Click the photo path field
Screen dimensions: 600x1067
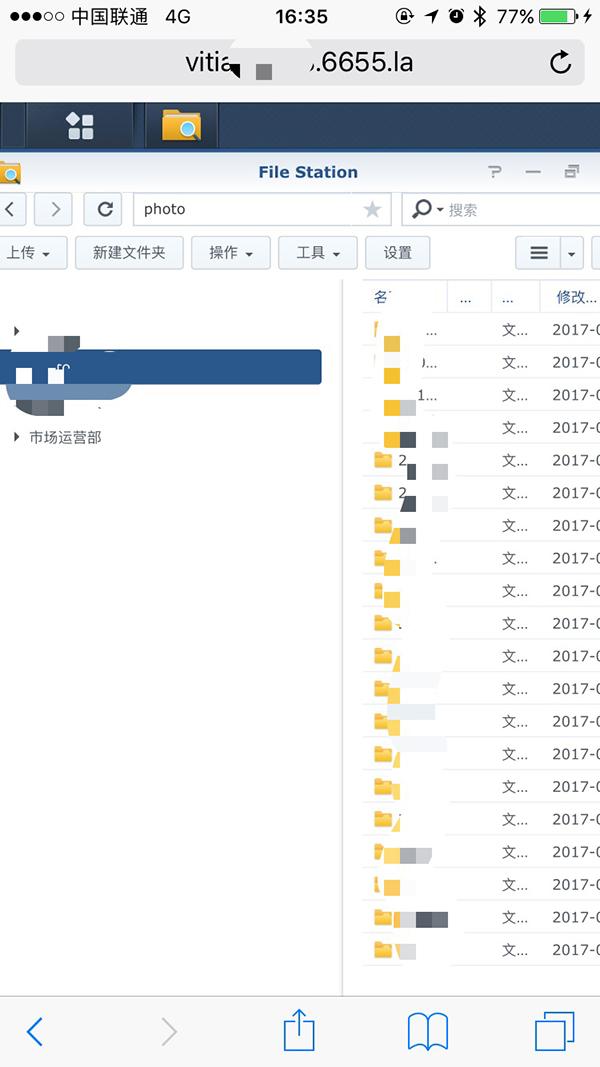point(250,209)
